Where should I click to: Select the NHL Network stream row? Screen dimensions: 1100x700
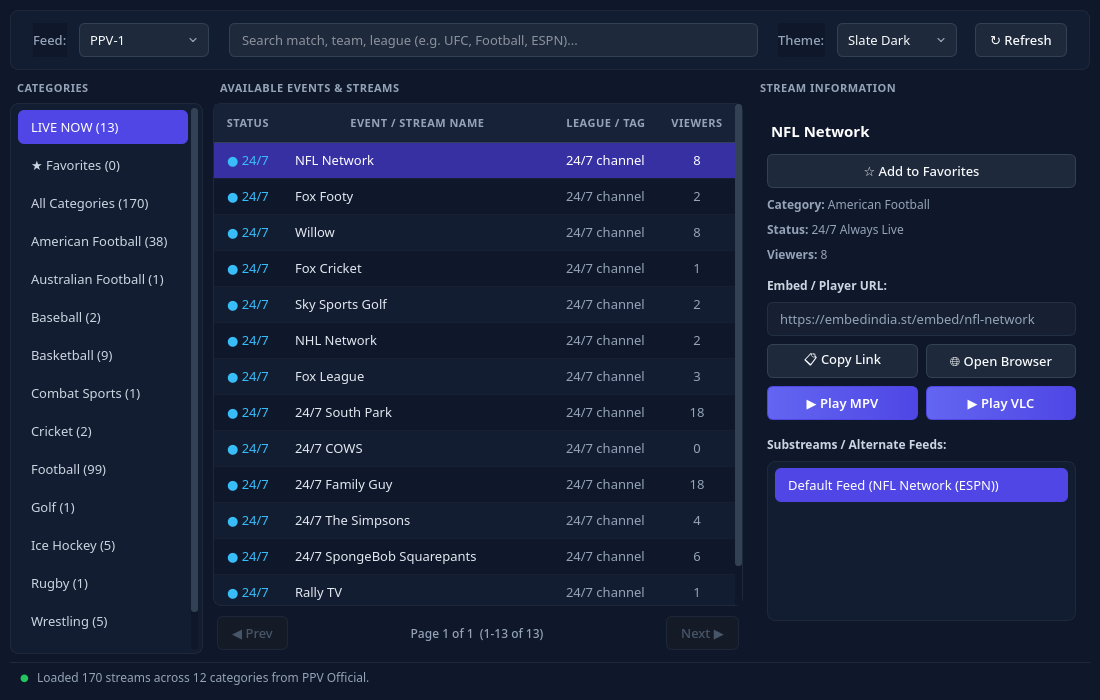(474, 340)
